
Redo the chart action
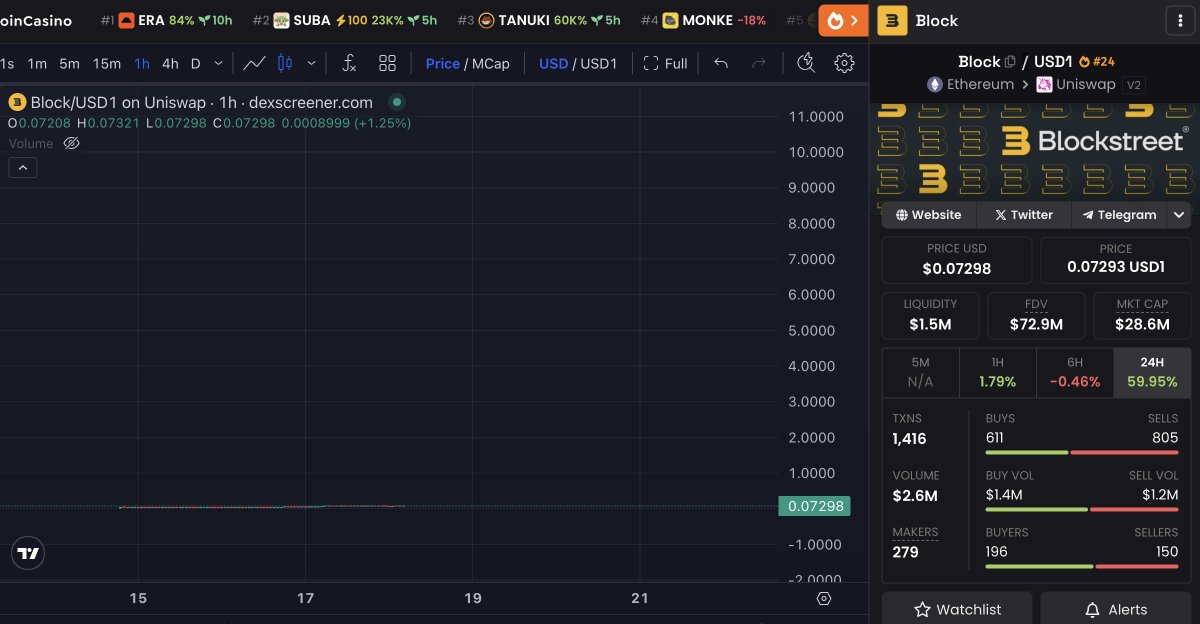(x=759, y=63)
